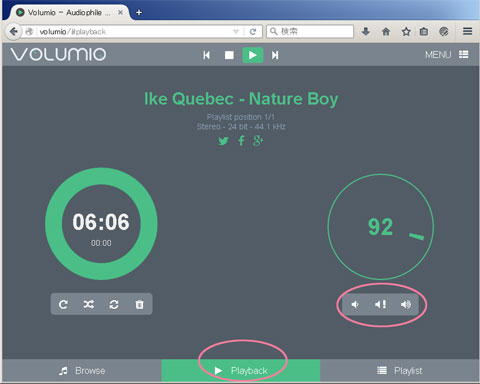Share the song on Google Plus
The width and height of the screenshot is (480, 384).
pyautogui.click(x=258, y=141)
